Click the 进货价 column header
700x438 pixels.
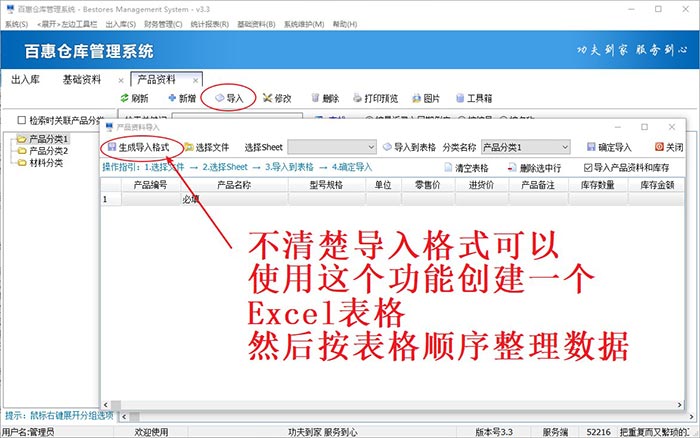[481, 185]
